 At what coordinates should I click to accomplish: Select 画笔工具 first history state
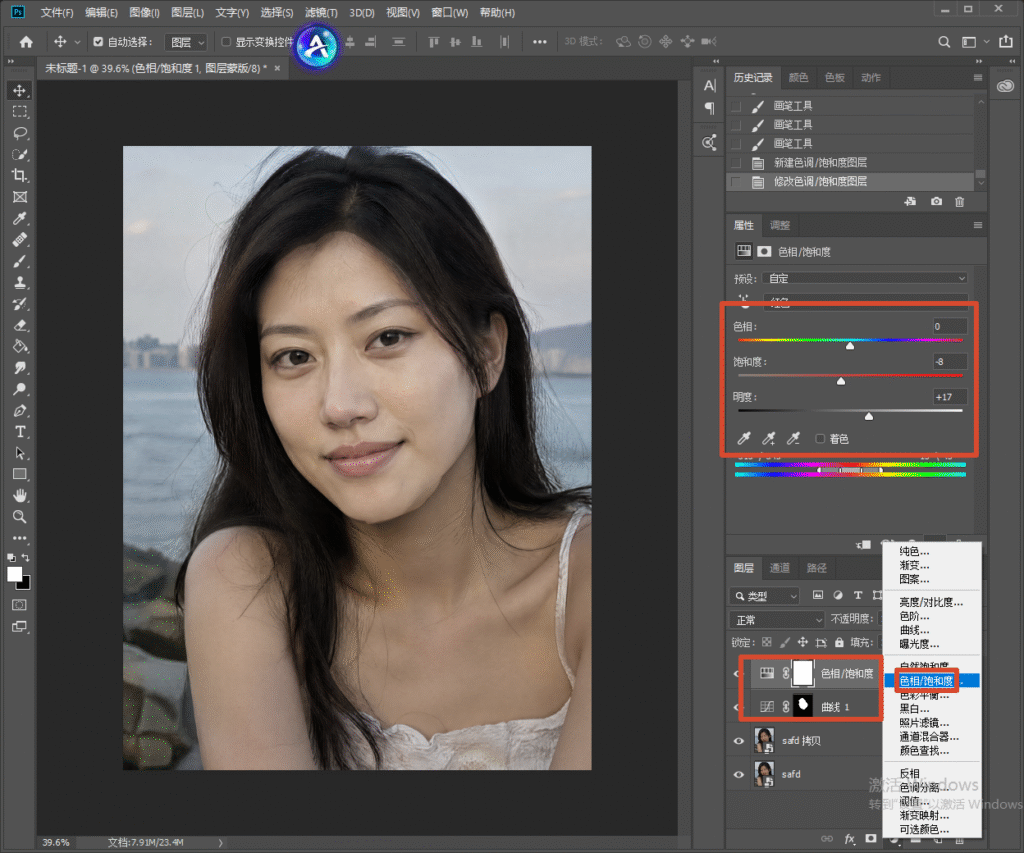click(x=852, y=106)
